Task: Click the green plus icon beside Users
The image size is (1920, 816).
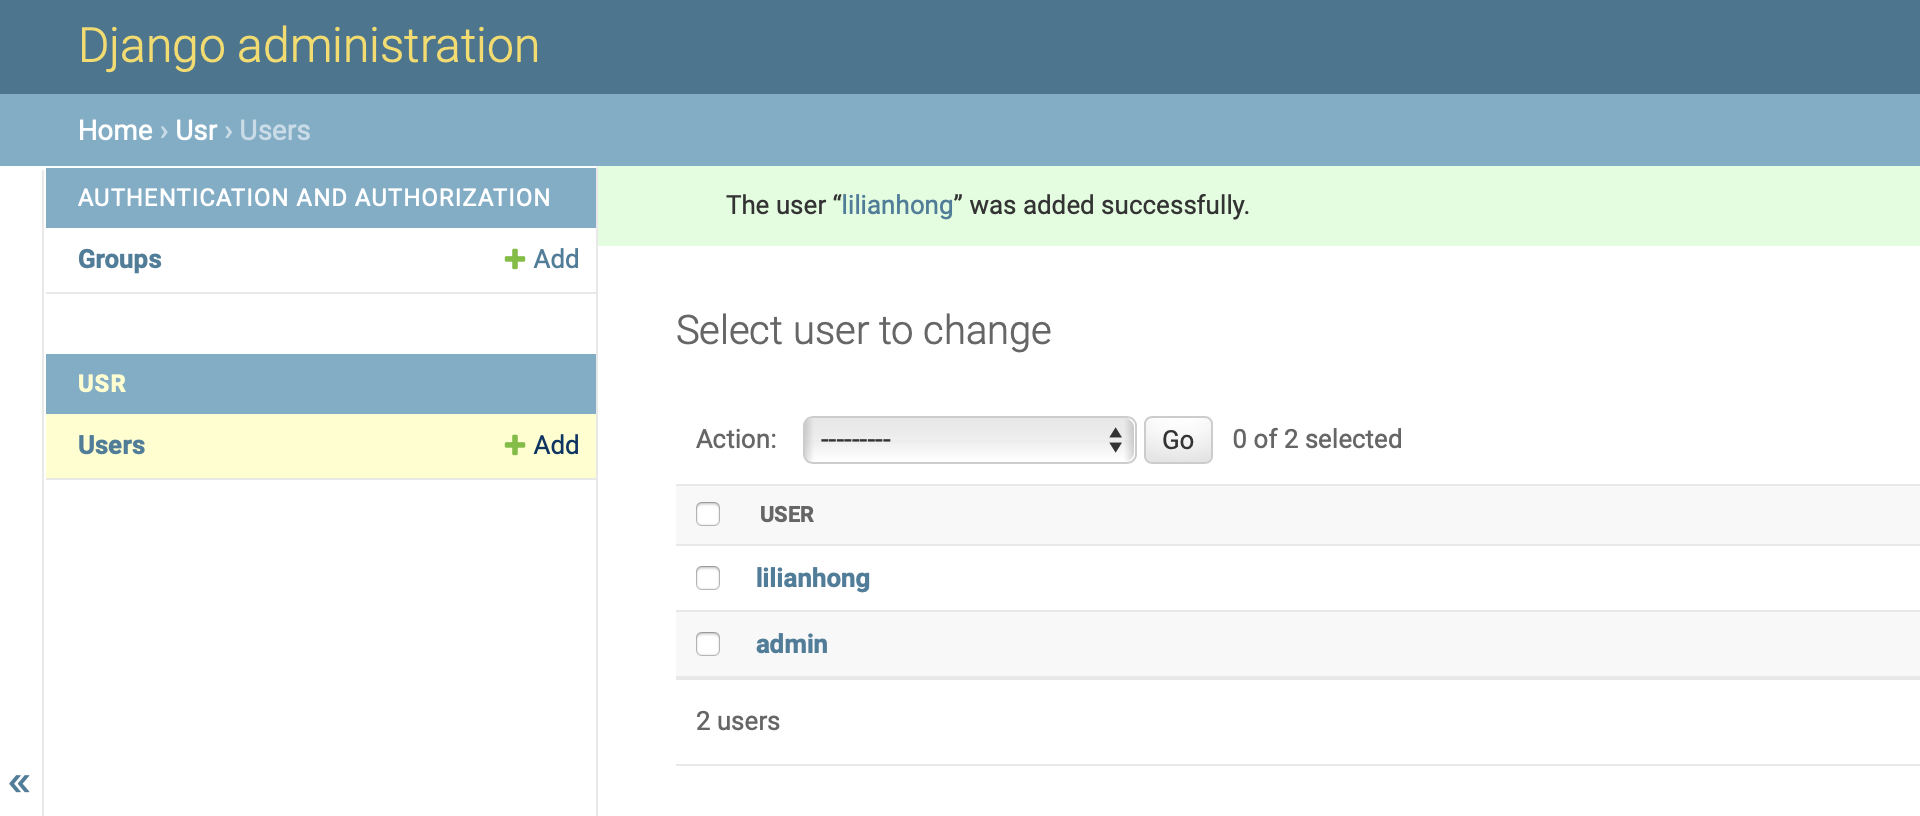Action: pos(514,445)
